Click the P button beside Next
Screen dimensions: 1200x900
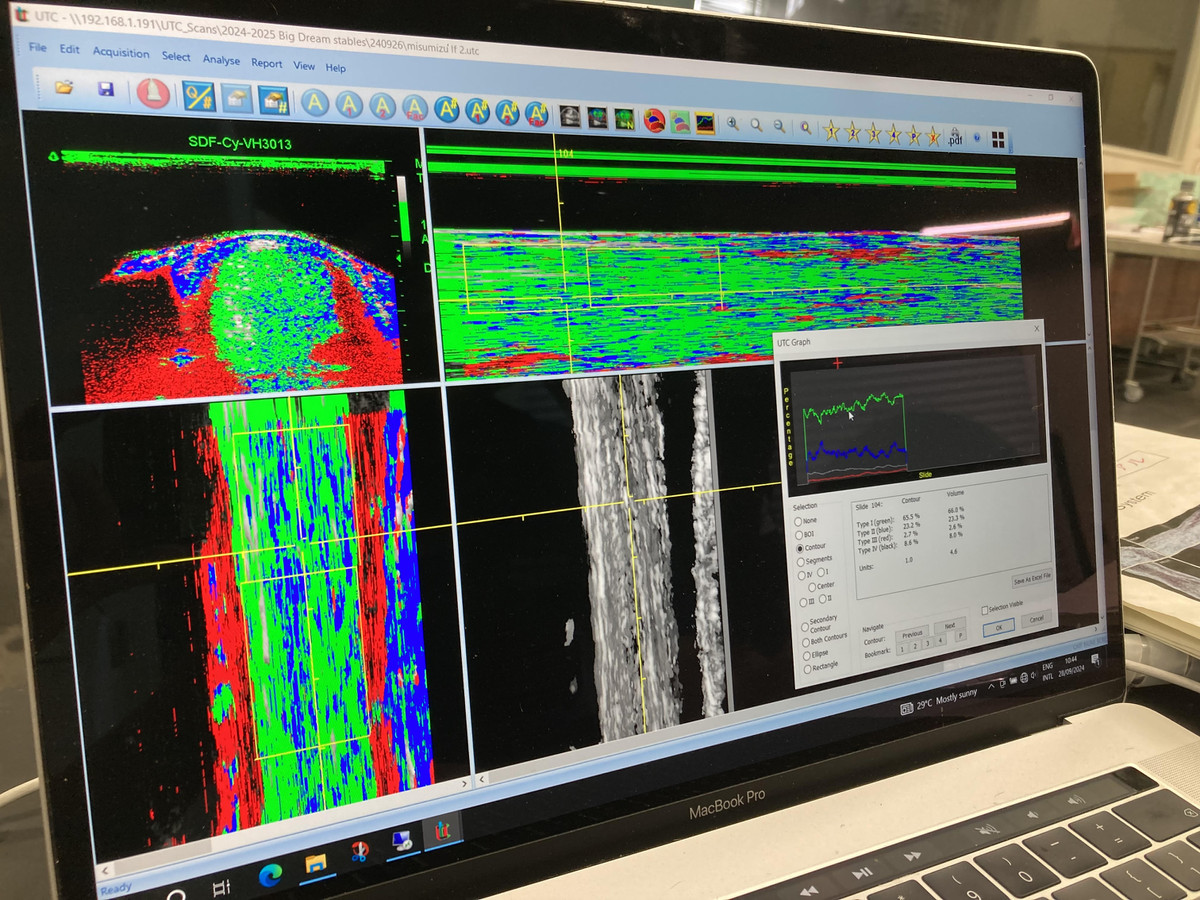click(959, 637)
